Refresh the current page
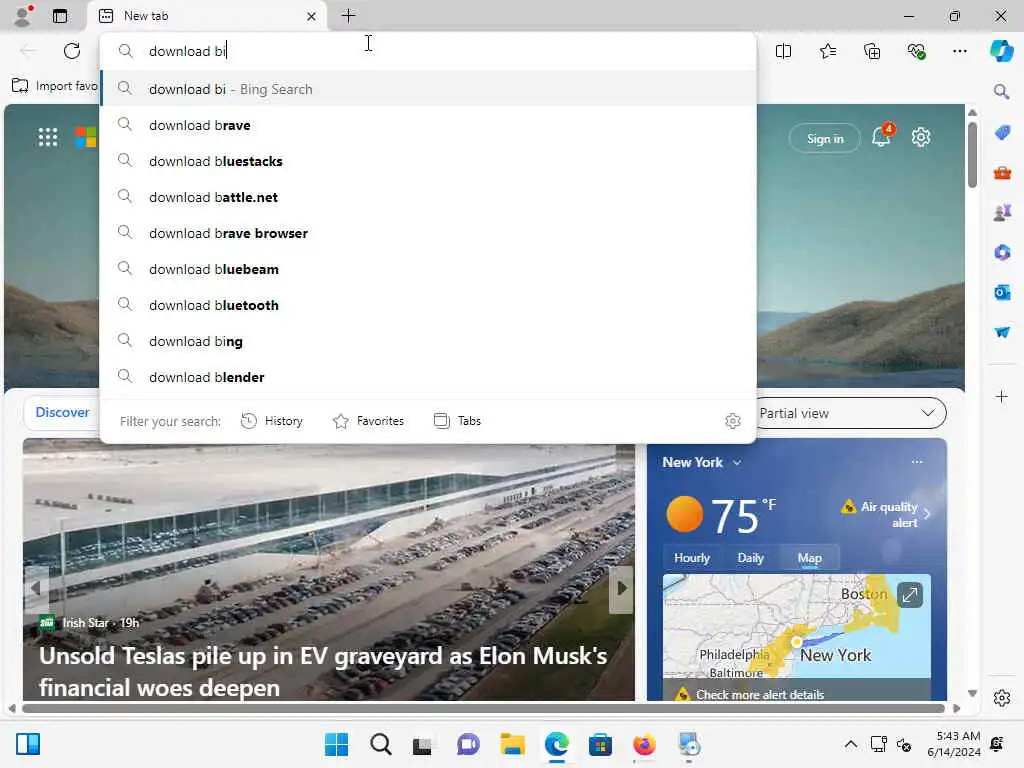This screenshot has height=768, width=1024. click(x=72, y=51)
